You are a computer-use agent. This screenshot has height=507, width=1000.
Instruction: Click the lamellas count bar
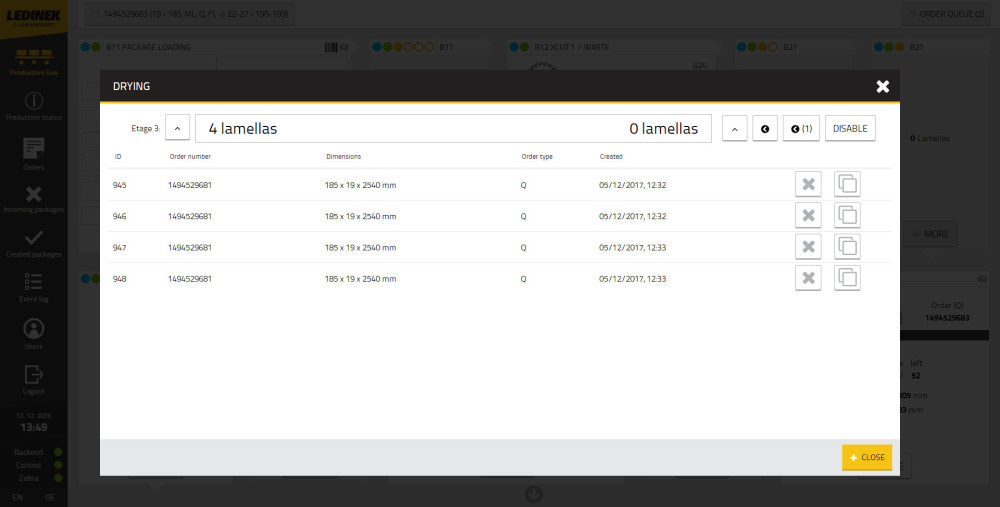pyautogui.click(x=453, y=129)
